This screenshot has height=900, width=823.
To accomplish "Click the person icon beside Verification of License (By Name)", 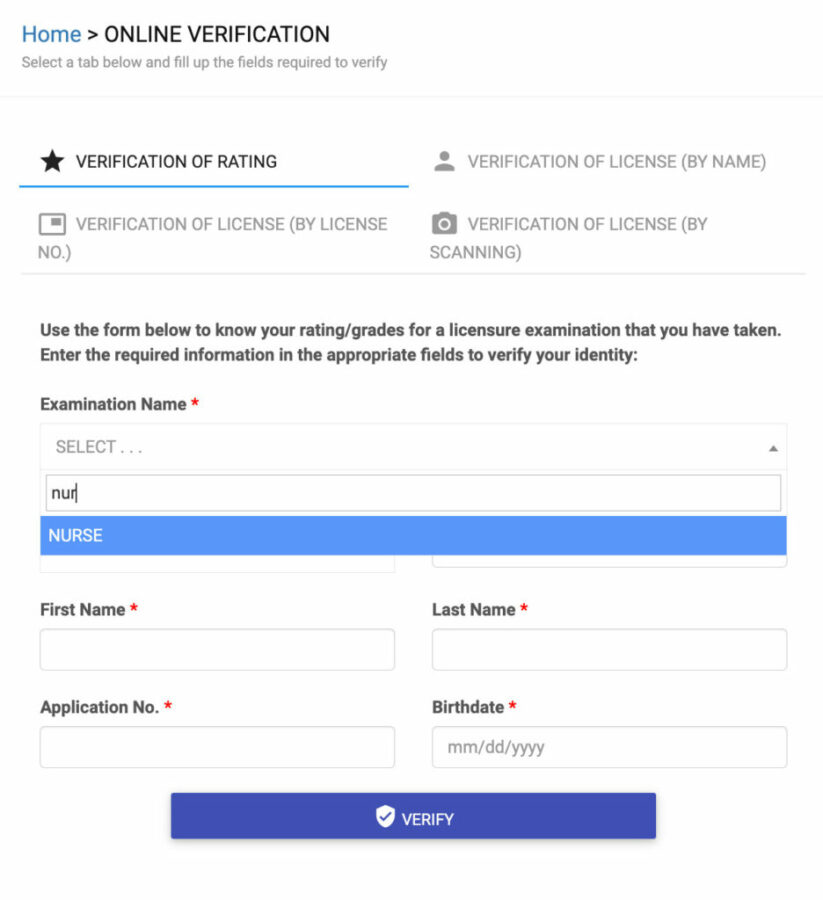I will [x=443, y=160].
